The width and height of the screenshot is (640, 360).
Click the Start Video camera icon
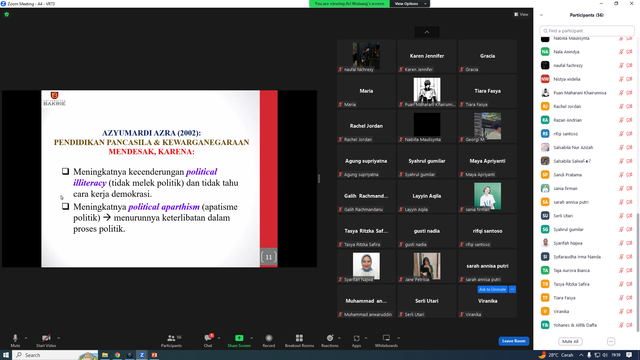coord(46,338)
